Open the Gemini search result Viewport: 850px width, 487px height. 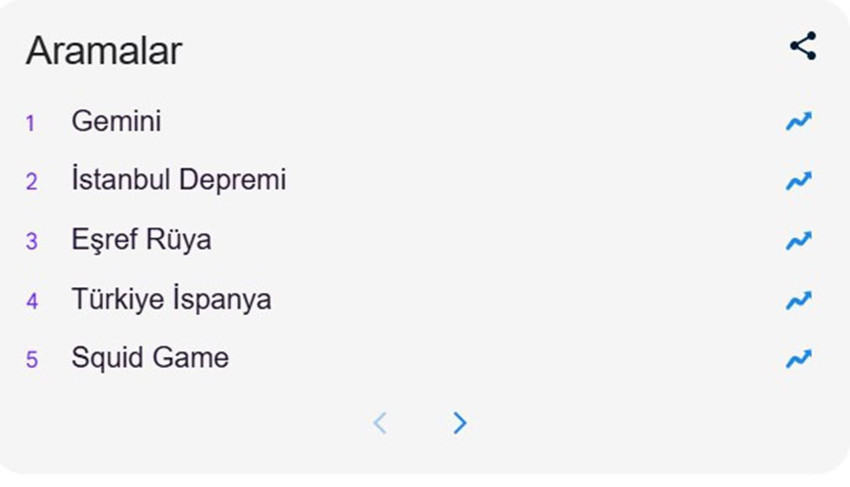tap(116, 122)
